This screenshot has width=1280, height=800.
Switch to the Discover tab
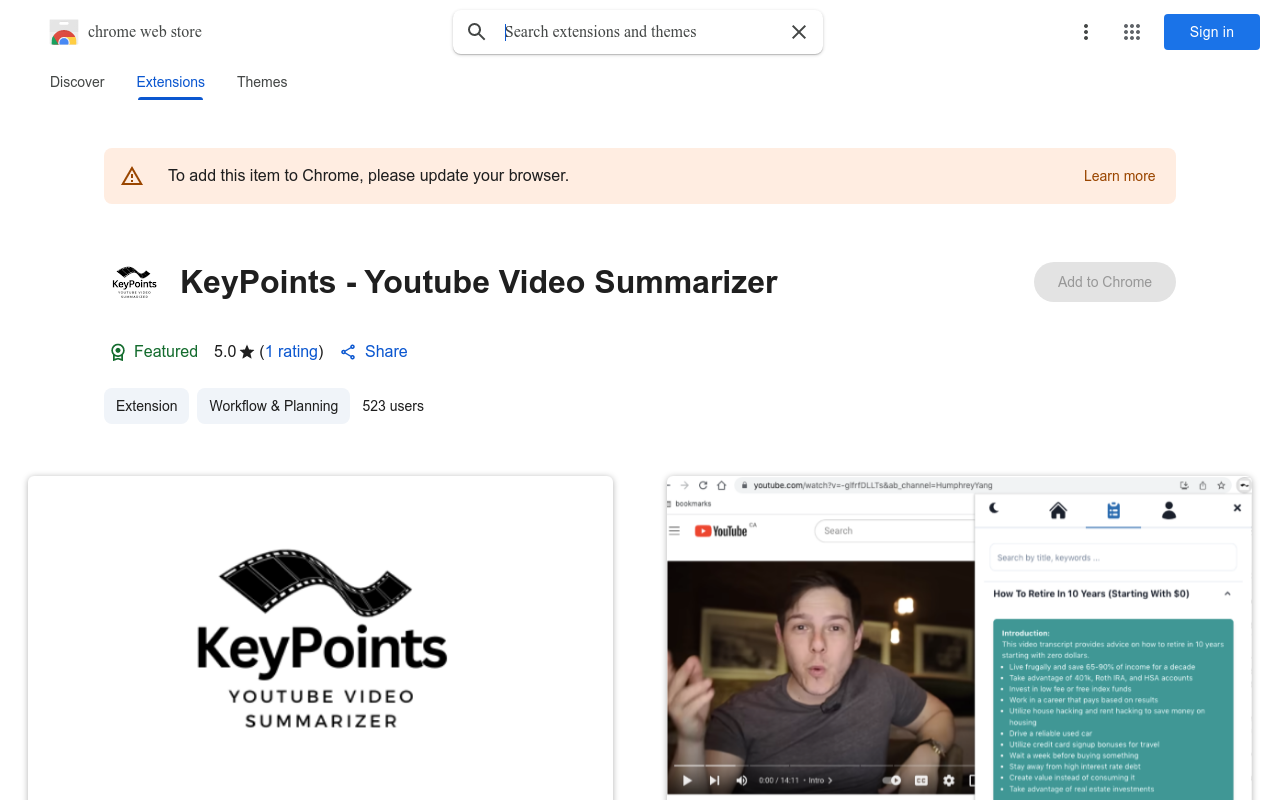coord(77,82)
